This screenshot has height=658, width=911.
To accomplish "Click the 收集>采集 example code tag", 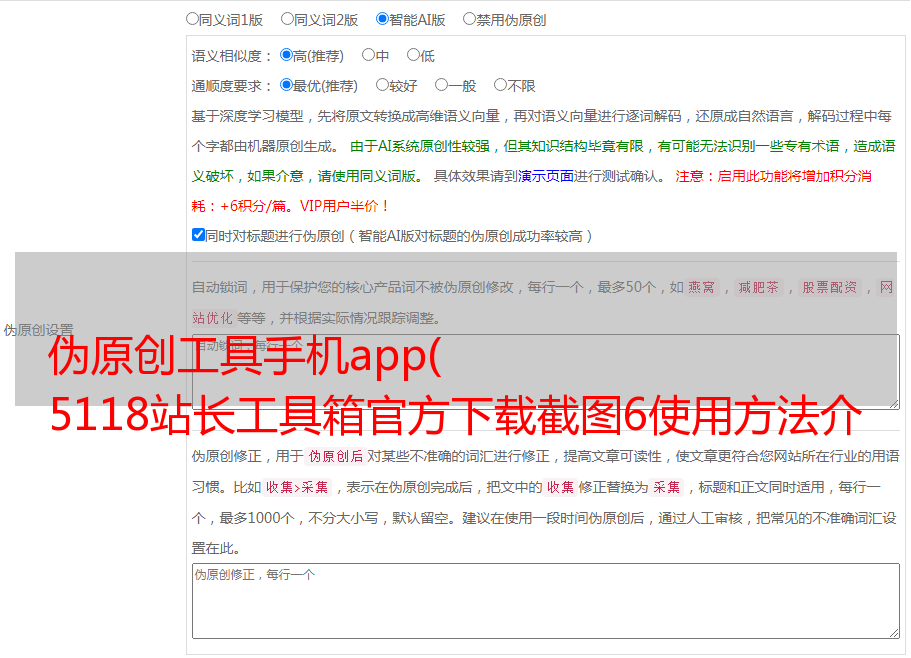I will click(297, 488).
